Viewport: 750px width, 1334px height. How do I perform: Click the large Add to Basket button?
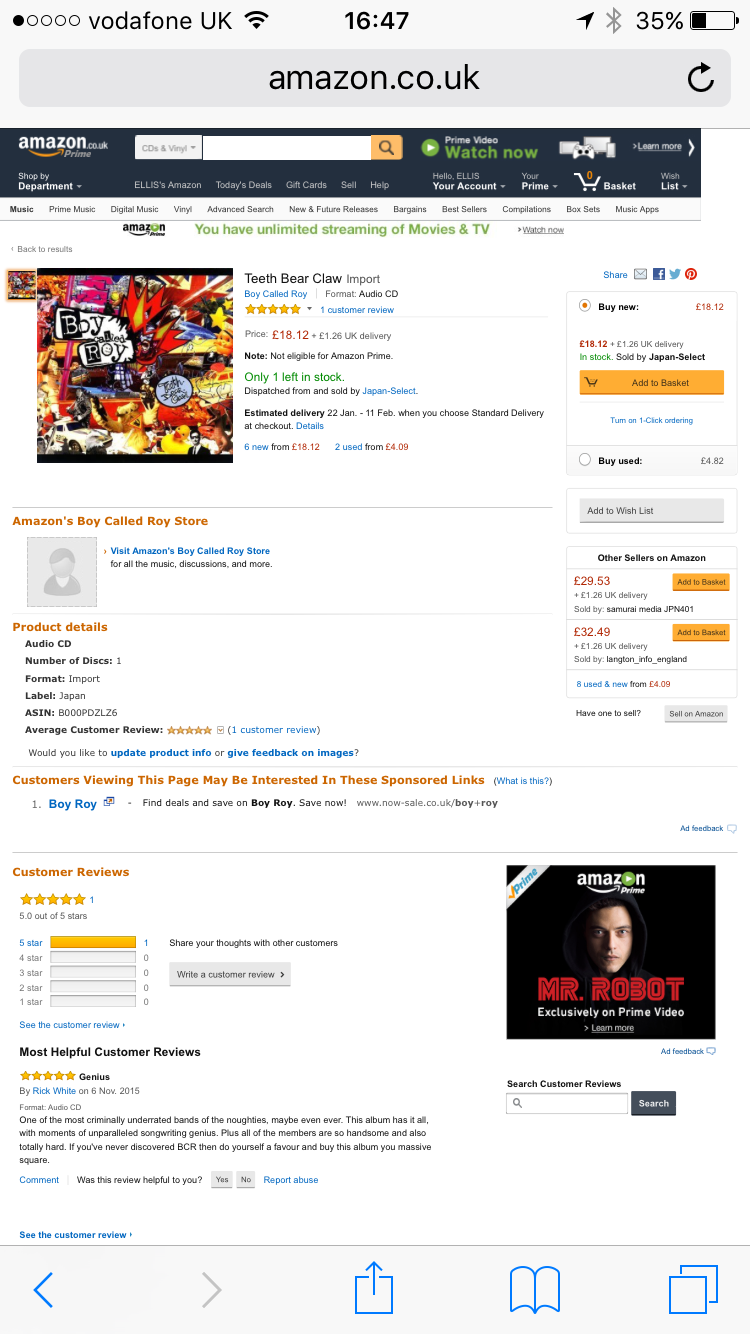click(x=651, y=382)
